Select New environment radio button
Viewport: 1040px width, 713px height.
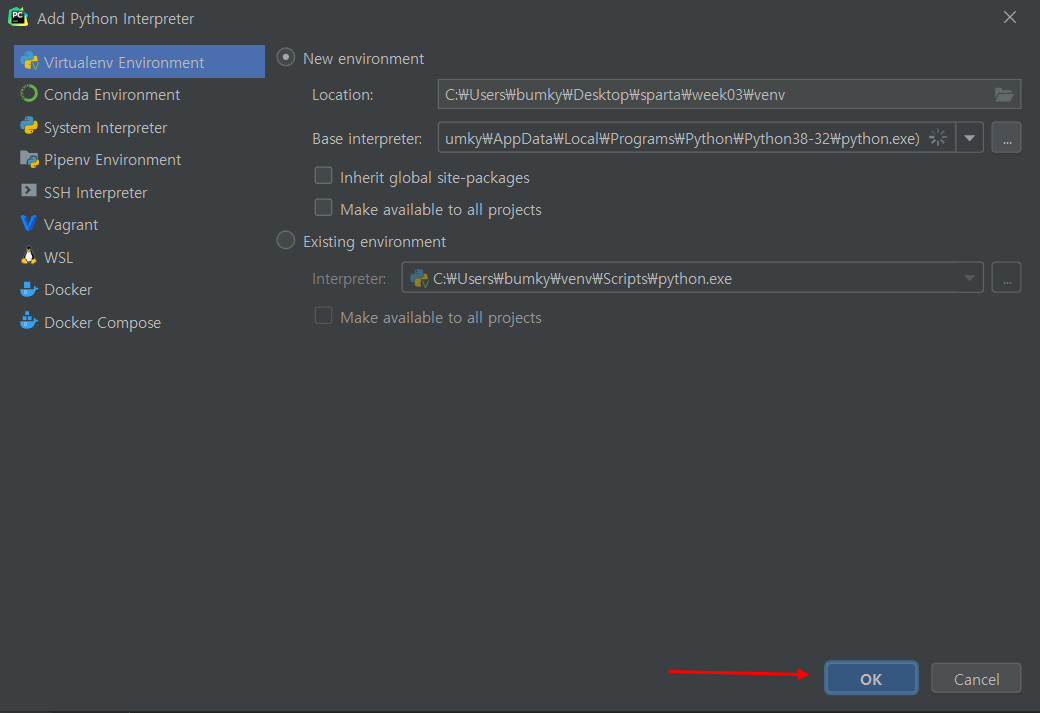(x=286, y=58)
